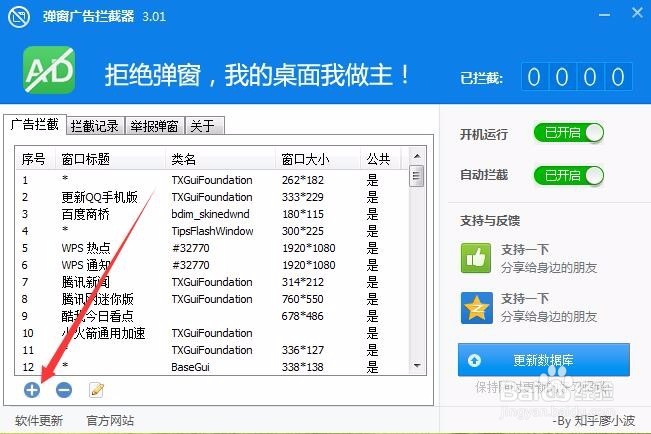Viewport: 651px width, 434px height.
Task: Toggle the 自动拦截 auto-block switch
Action: point(568,176)
